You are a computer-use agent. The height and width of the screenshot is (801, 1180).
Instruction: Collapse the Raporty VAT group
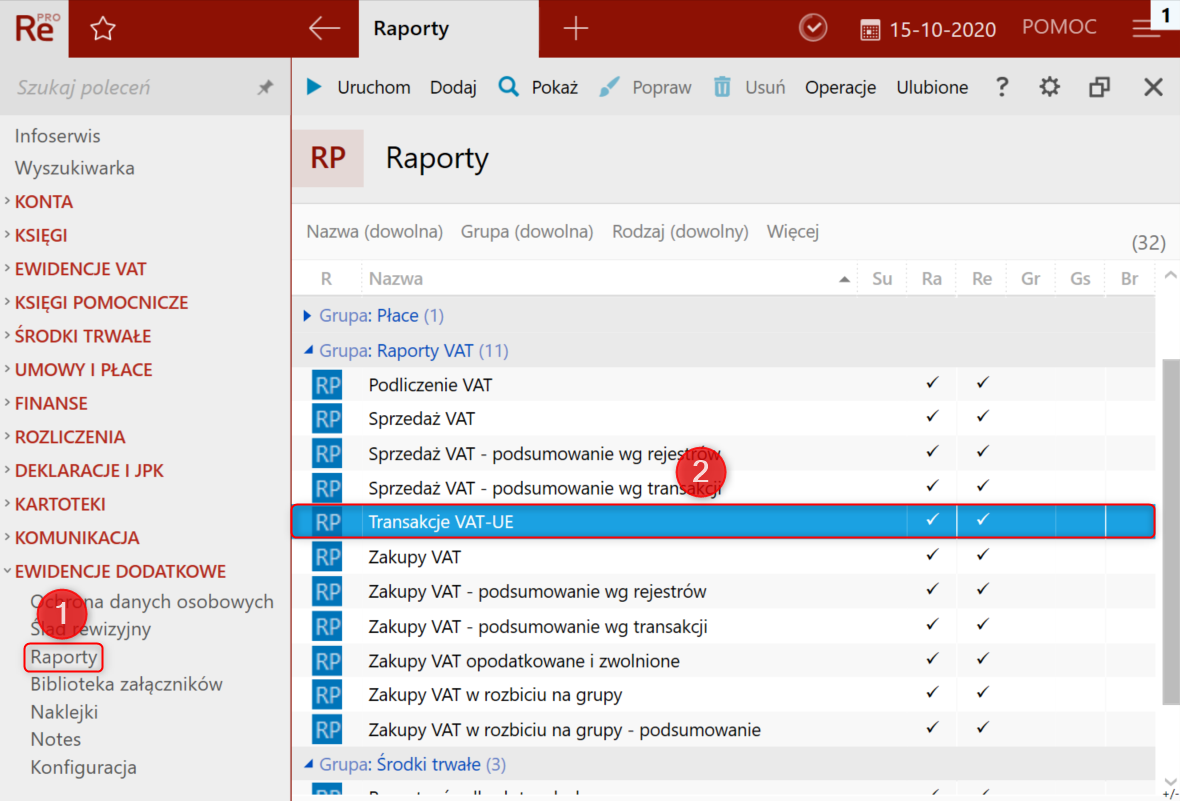[x=308, y=351]
